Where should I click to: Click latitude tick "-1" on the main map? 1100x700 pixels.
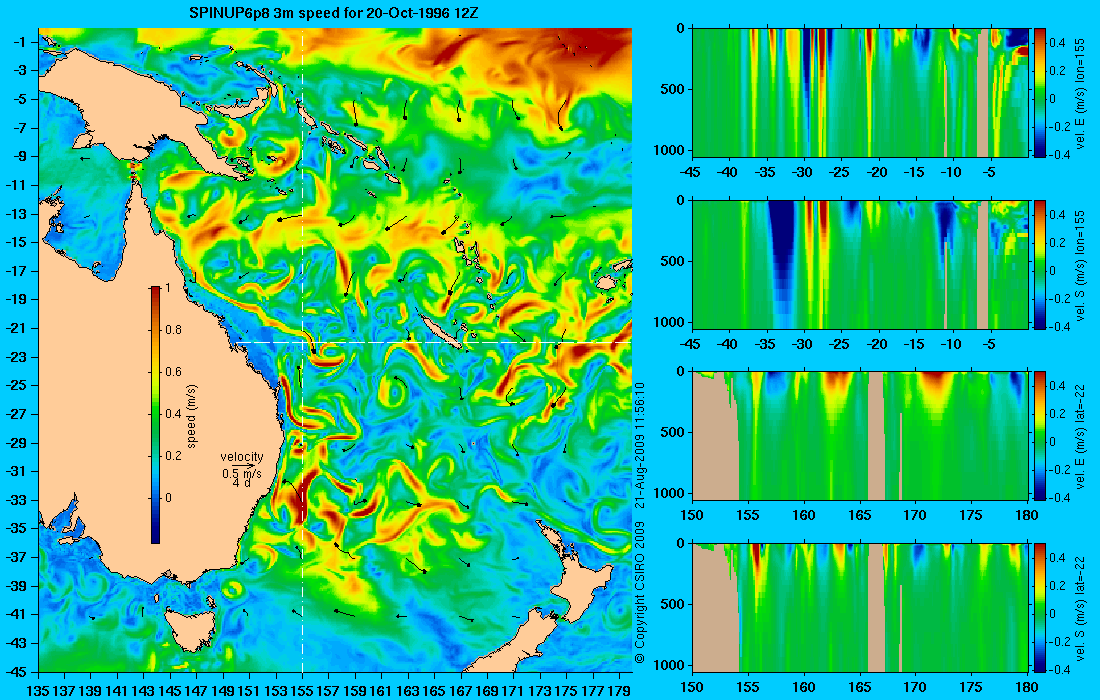[x=22, y=42]
